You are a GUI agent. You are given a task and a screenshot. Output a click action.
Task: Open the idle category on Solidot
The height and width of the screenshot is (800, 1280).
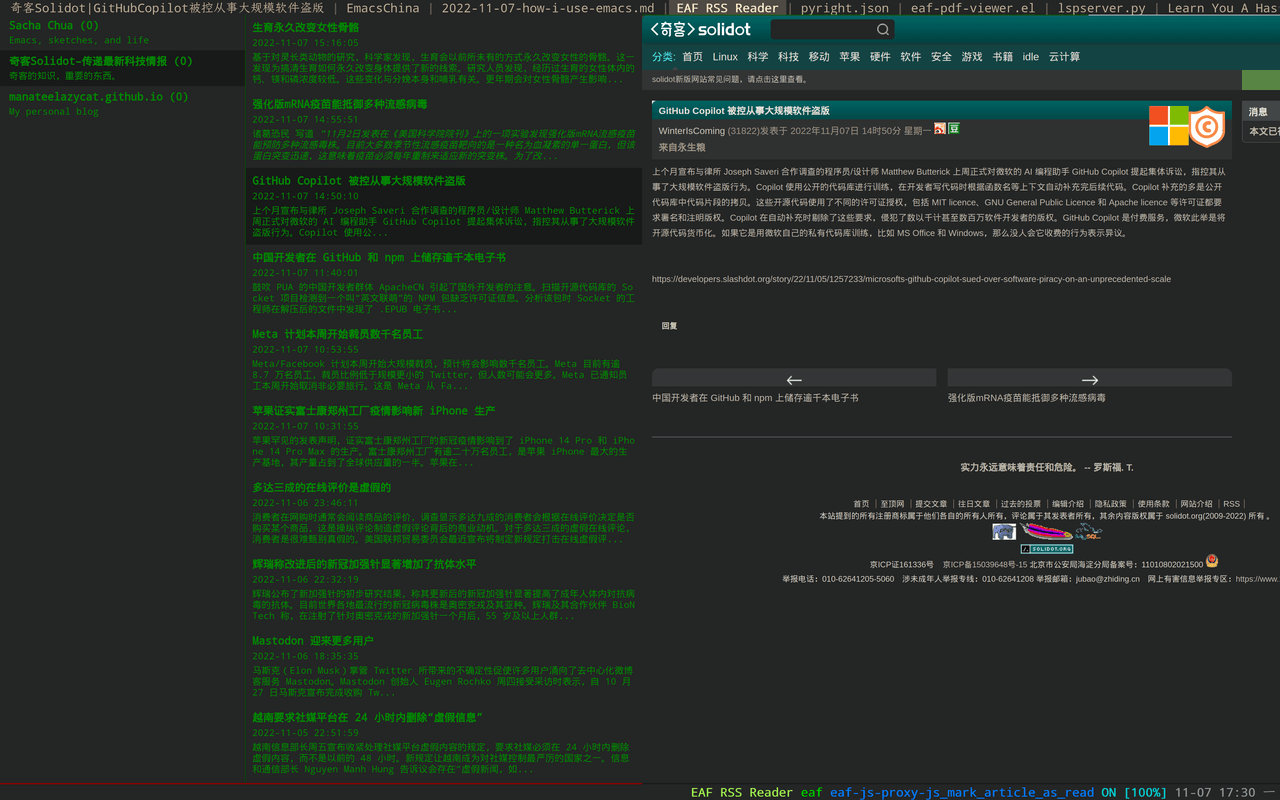point(1030,57)
